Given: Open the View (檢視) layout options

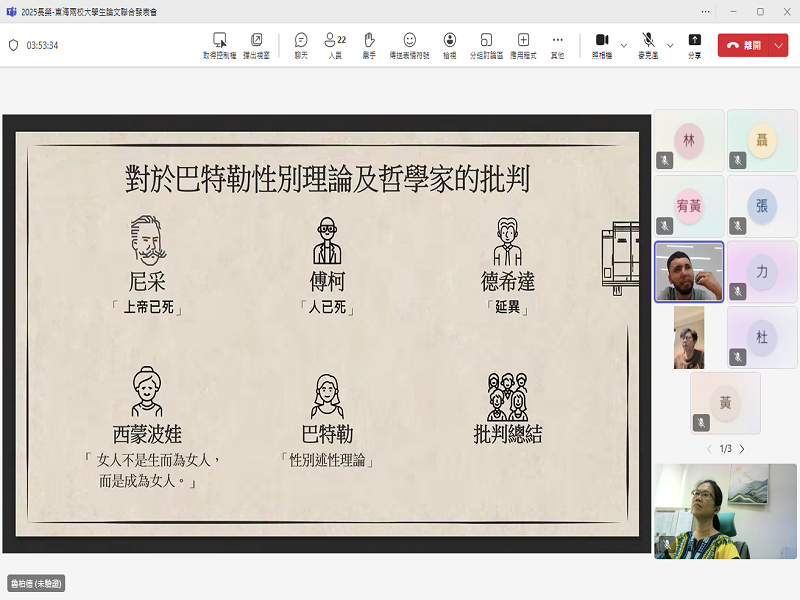Looking at the screenshot, I should tap(450, 40).
